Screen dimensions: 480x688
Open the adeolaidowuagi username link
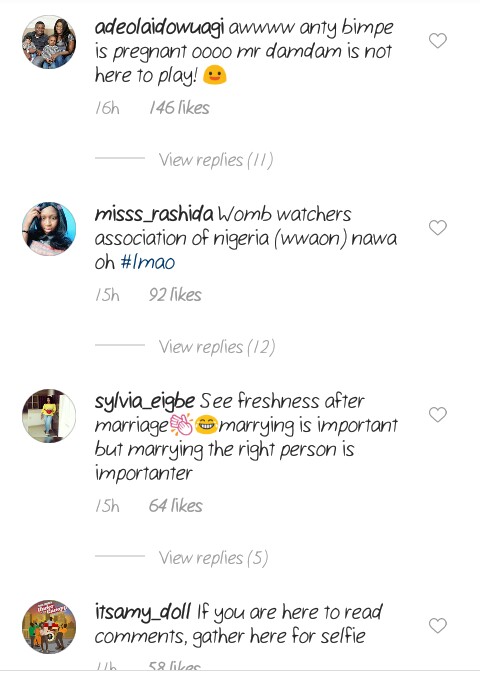coord(160,28)
